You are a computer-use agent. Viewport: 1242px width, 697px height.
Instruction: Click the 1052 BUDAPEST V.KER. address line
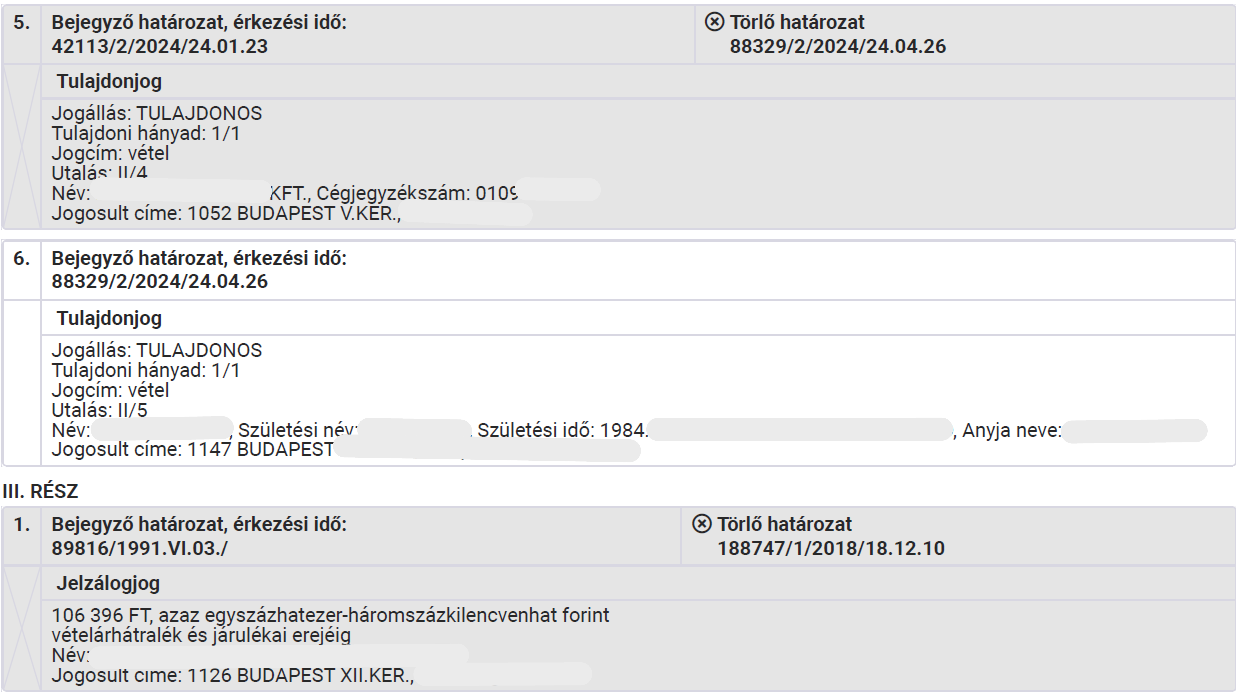click(x=226, y=212)
